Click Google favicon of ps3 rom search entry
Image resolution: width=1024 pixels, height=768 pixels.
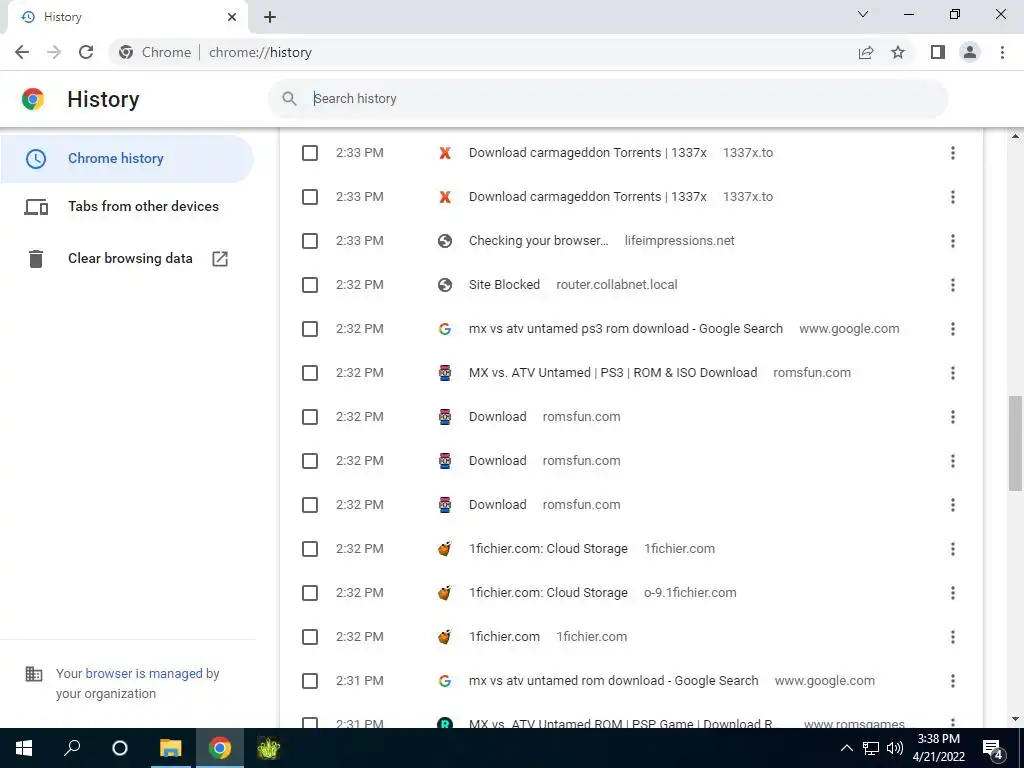coord(445,328)
